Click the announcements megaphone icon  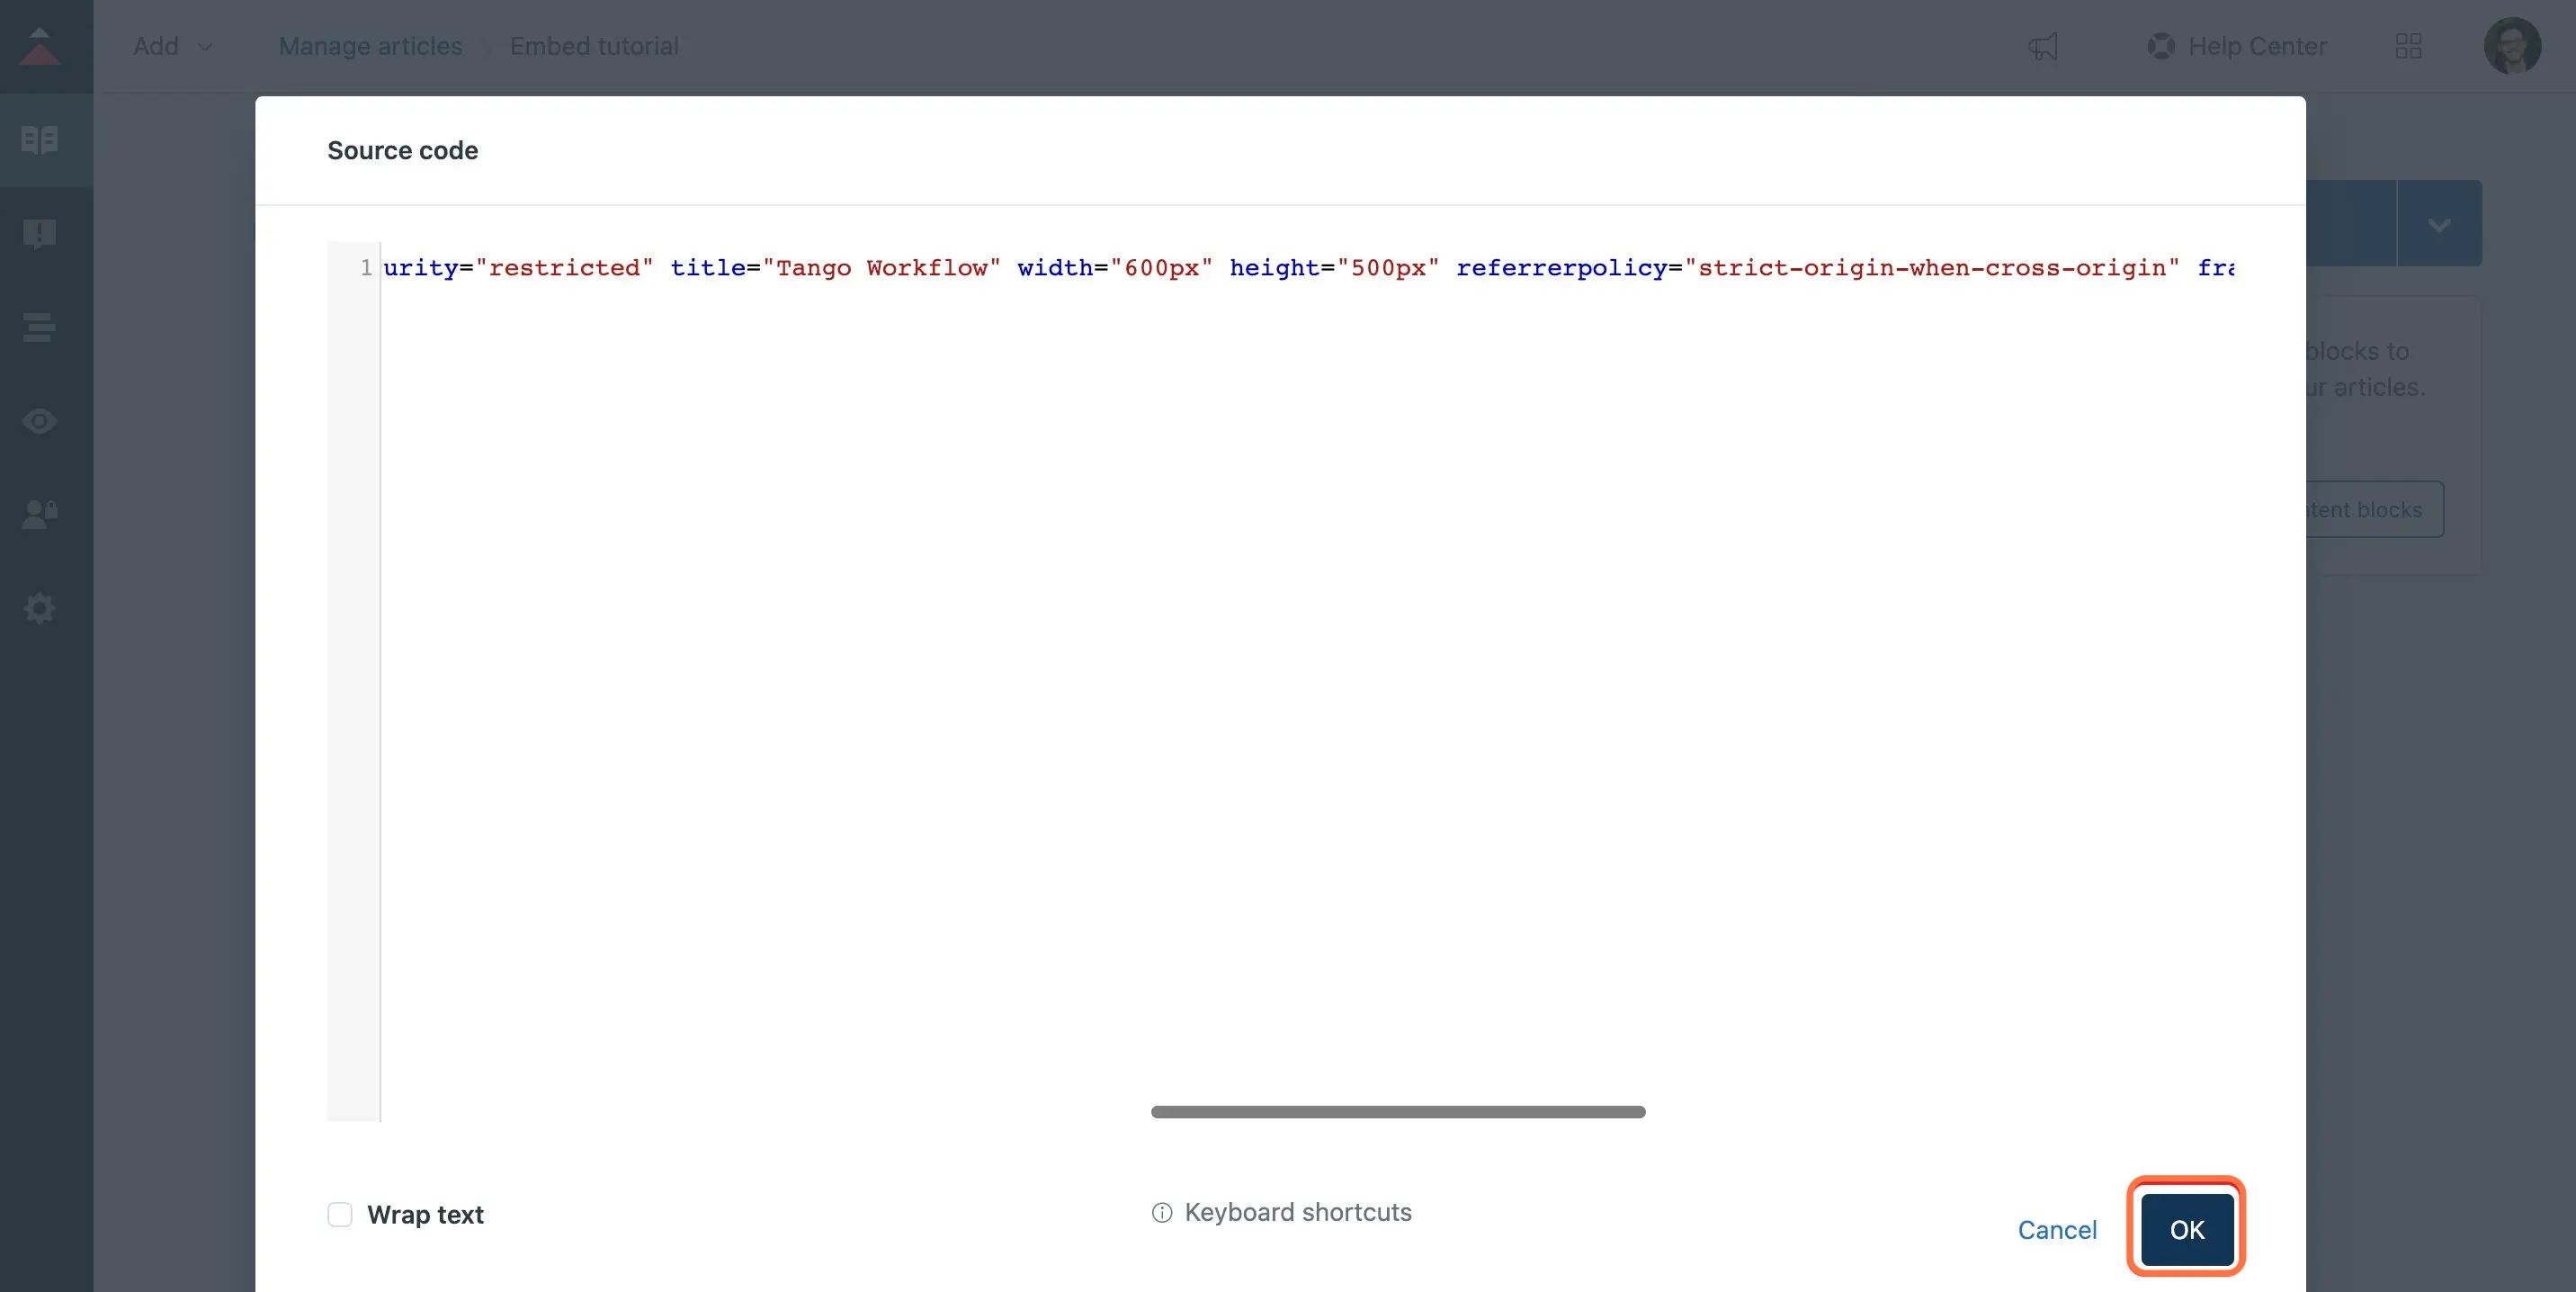pyautogui.click(x=2043, y=46)
